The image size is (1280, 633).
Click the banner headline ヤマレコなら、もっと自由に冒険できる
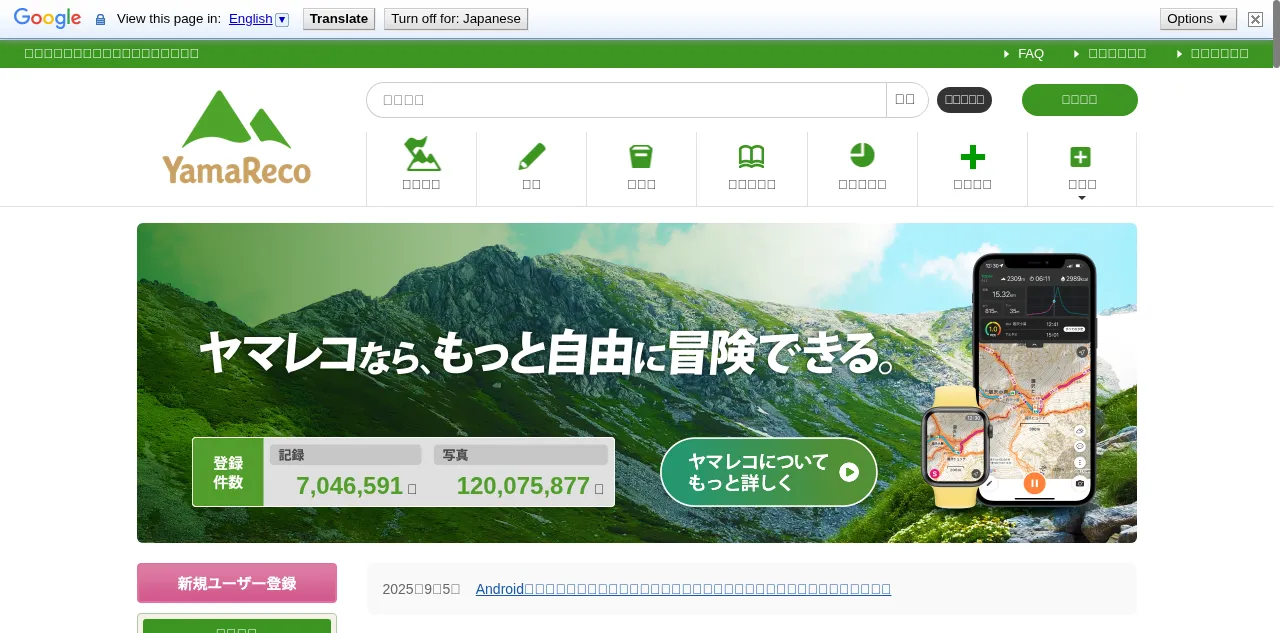[x=546, y=352]
